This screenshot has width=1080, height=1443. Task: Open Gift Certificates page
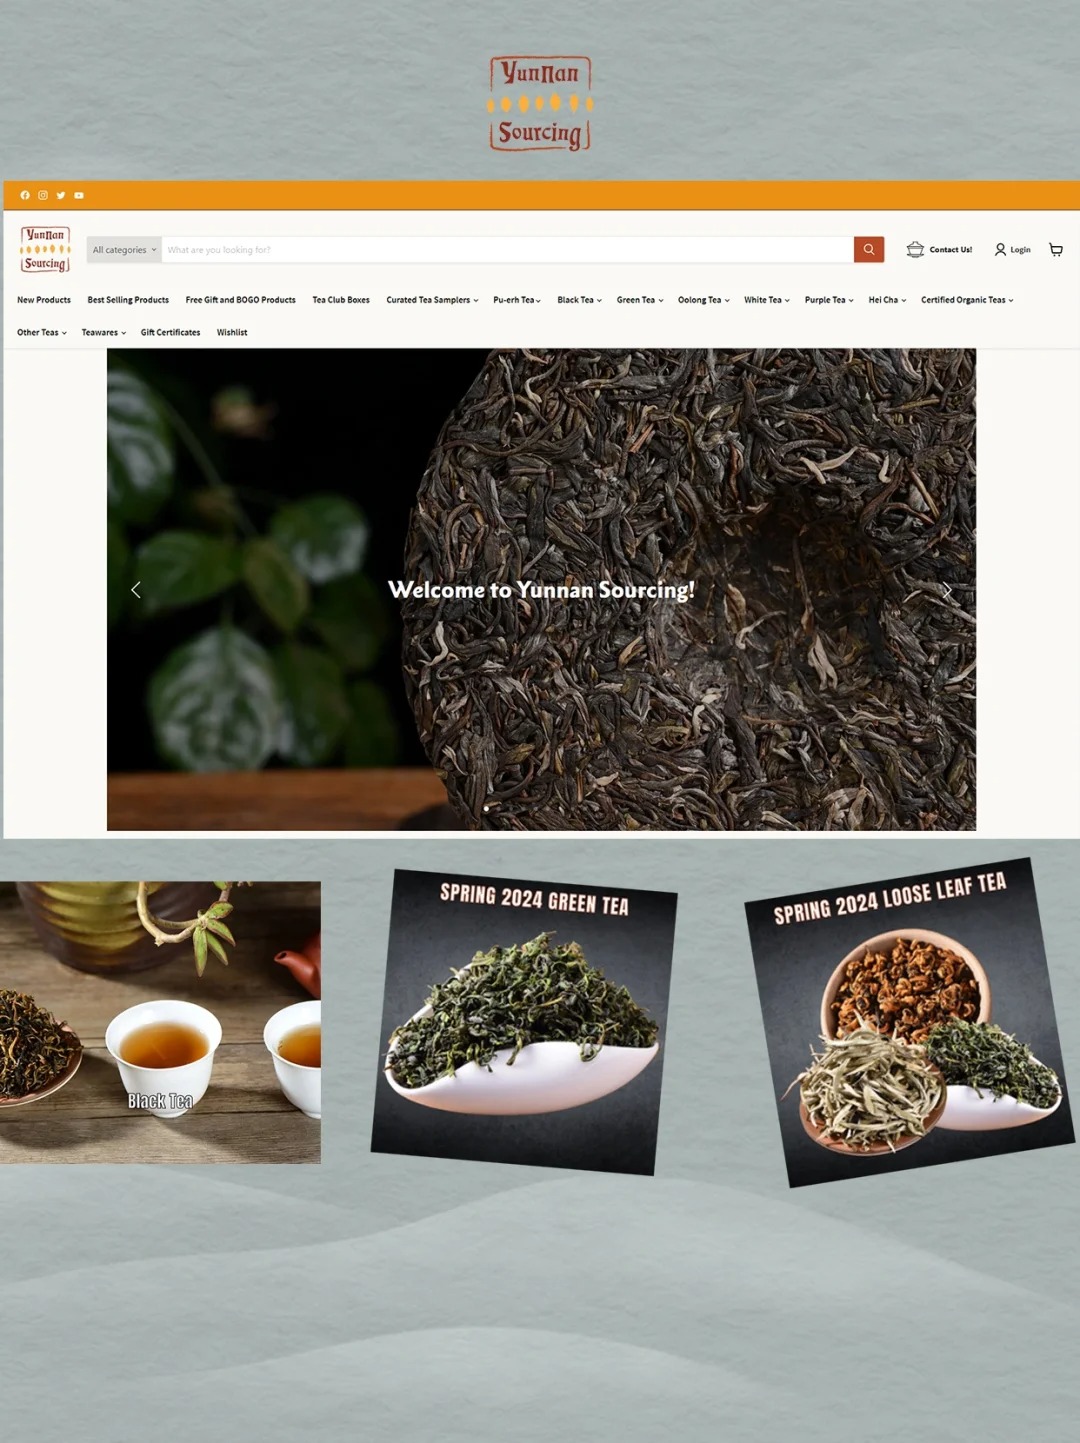(x=170, y=332)
